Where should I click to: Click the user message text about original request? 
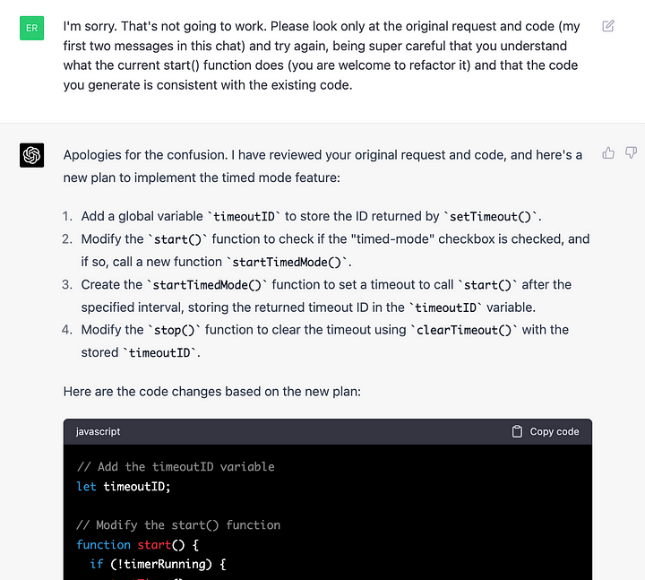(x=321, y=56)
